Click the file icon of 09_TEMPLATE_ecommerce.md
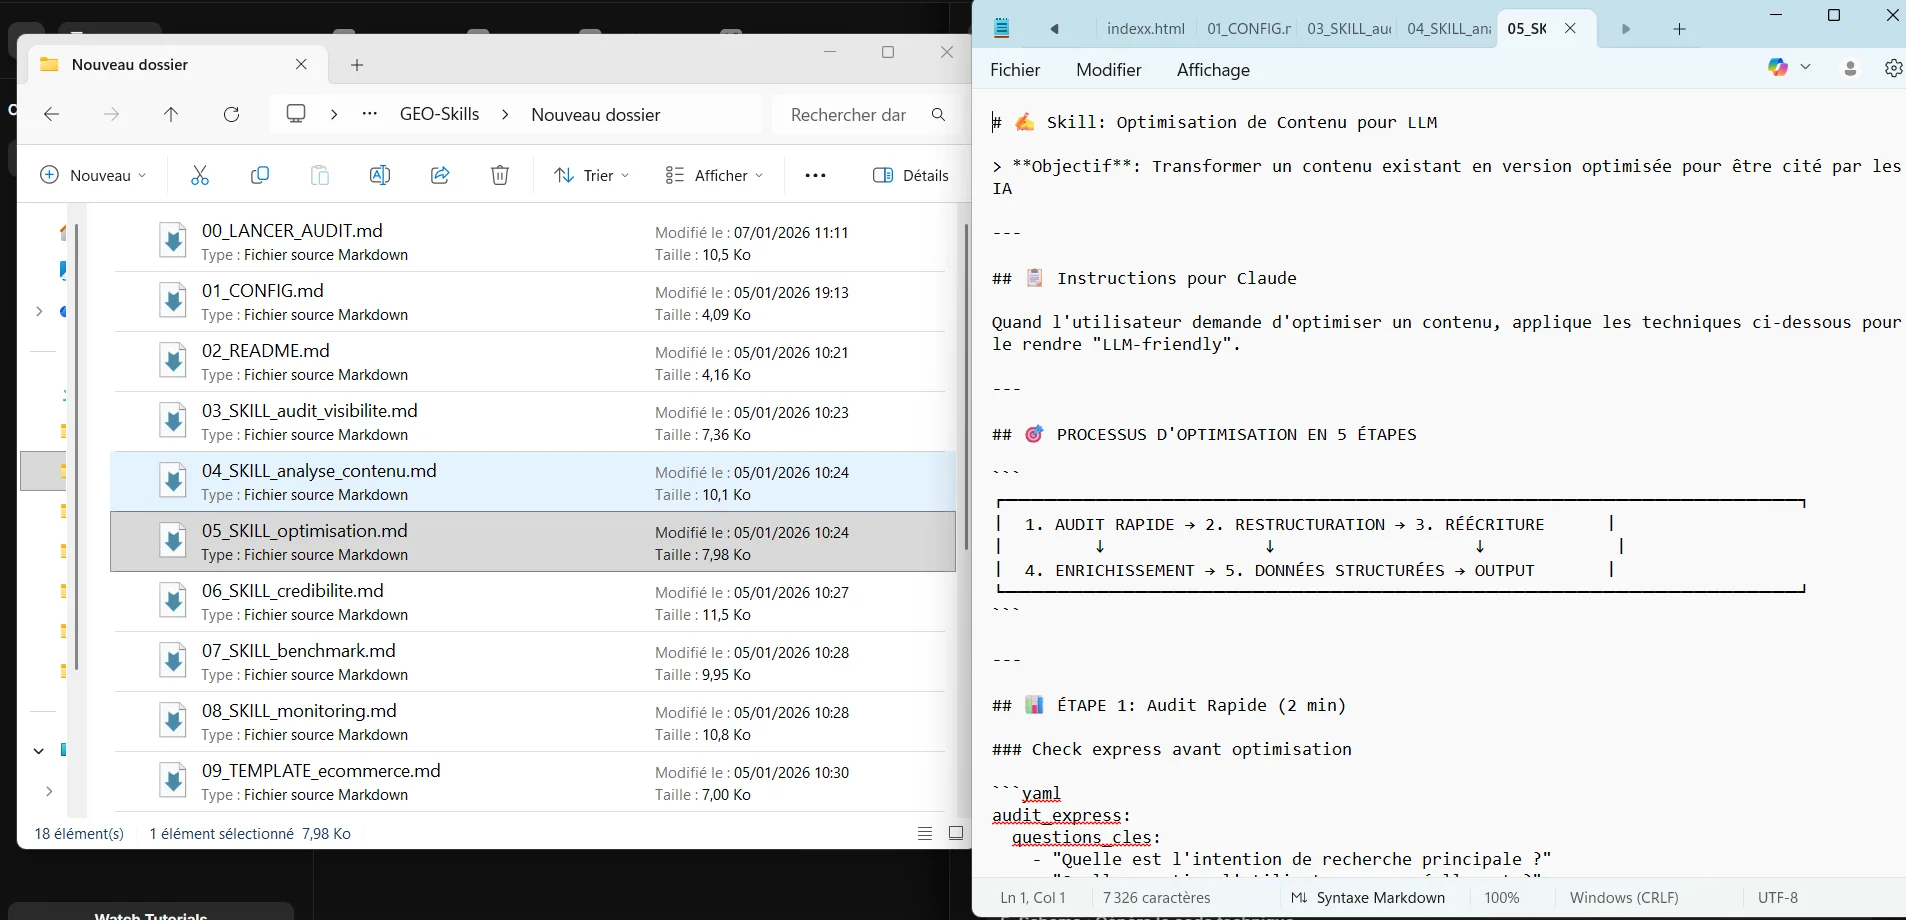Image resolution: width=1906 pixels, height=920 pixels. point(173,781)
